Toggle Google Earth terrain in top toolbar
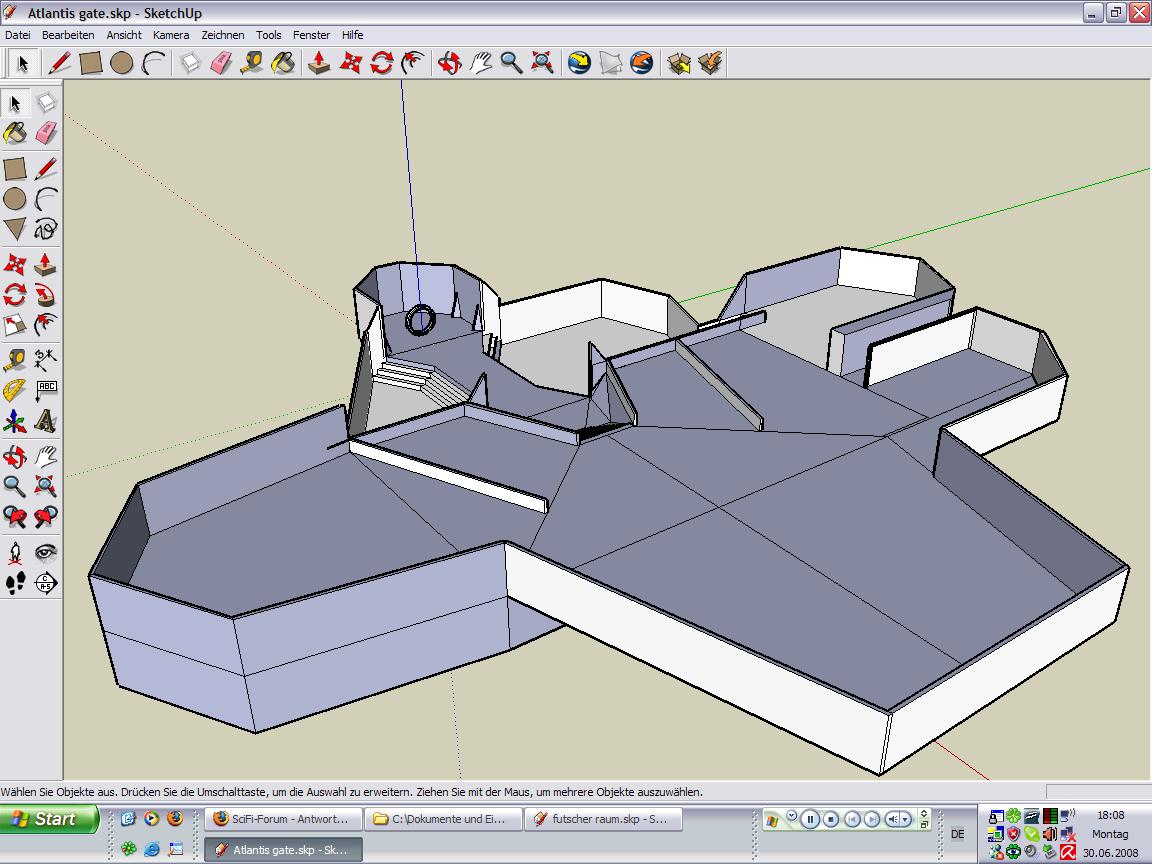Viewport: 1152px width, 864px height. coord(610,63)
